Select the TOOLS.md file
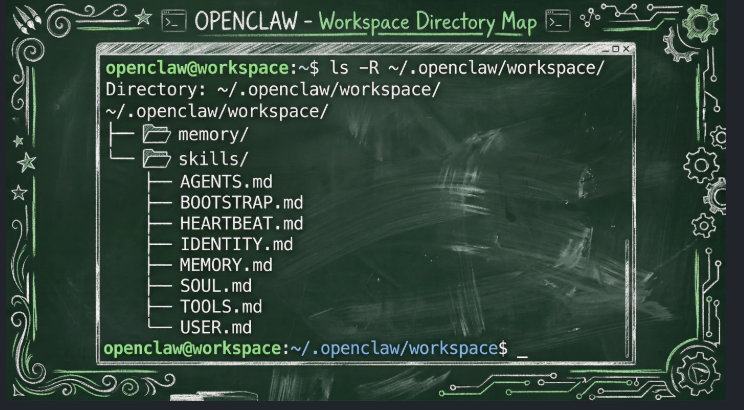 click(x=220, y=307)
